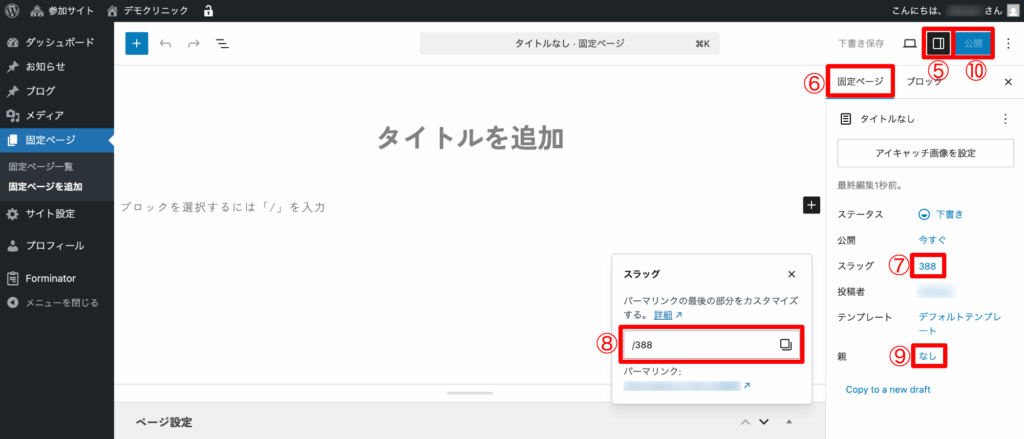Screen dimensions: 1024x439
Task: Open the デフォルトテンプレート template dropdown
Action: (959, 323)
